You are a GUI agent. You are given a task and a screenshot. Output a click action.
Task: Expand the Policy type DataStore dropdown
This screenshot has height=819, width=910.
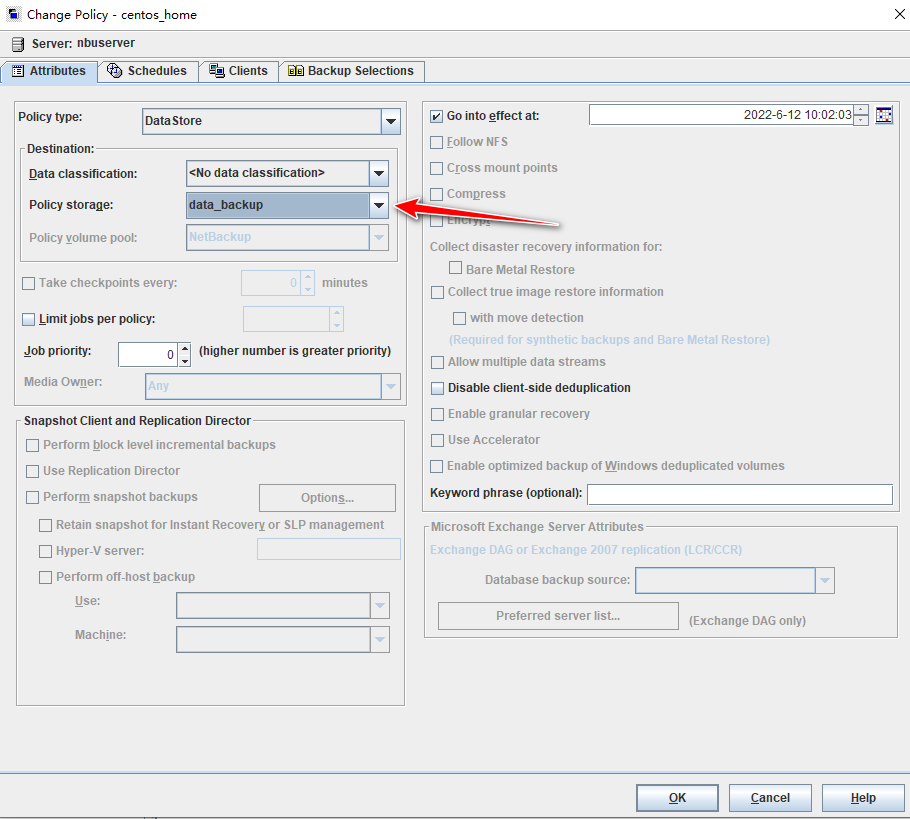tap(391, 121)
